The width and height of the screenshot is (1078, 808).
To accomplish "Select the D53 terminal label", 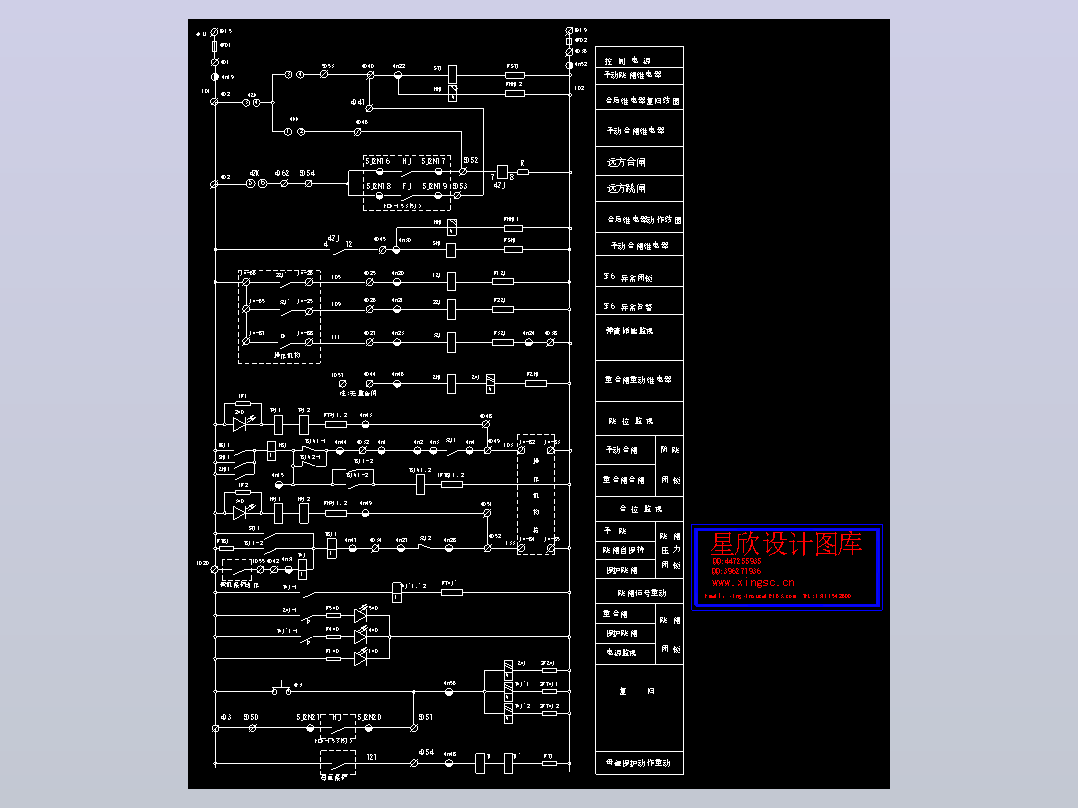I will point(461,186).
